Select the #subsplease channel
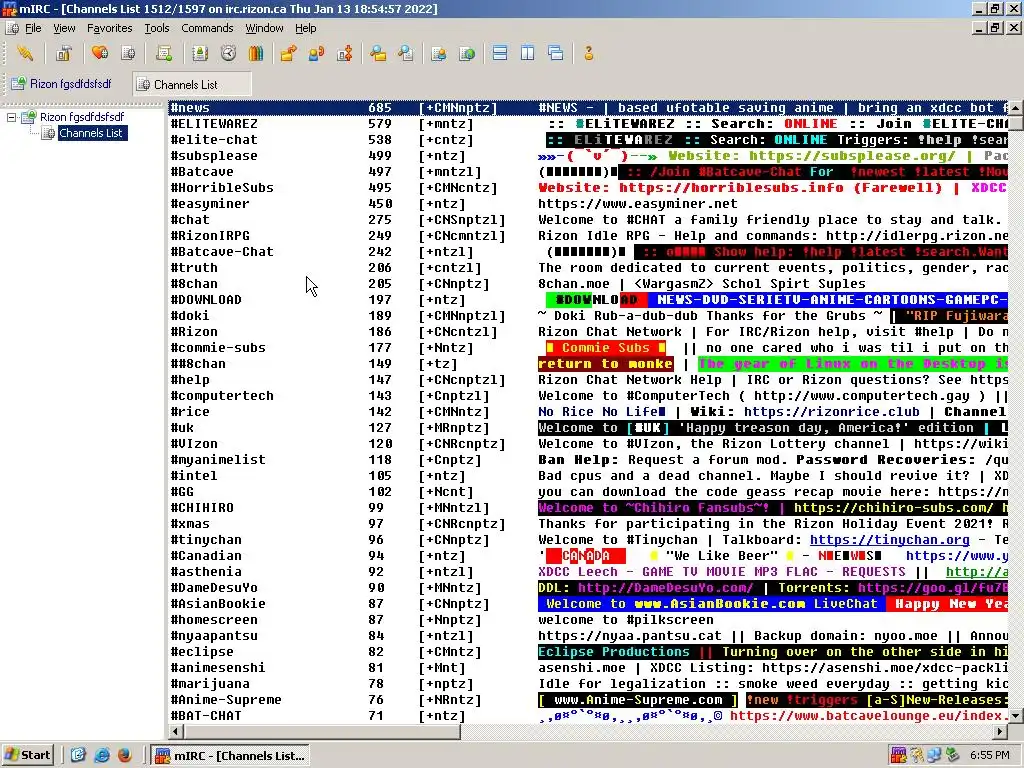Viewport: 1024px width, 768px height. pos(588,155)
